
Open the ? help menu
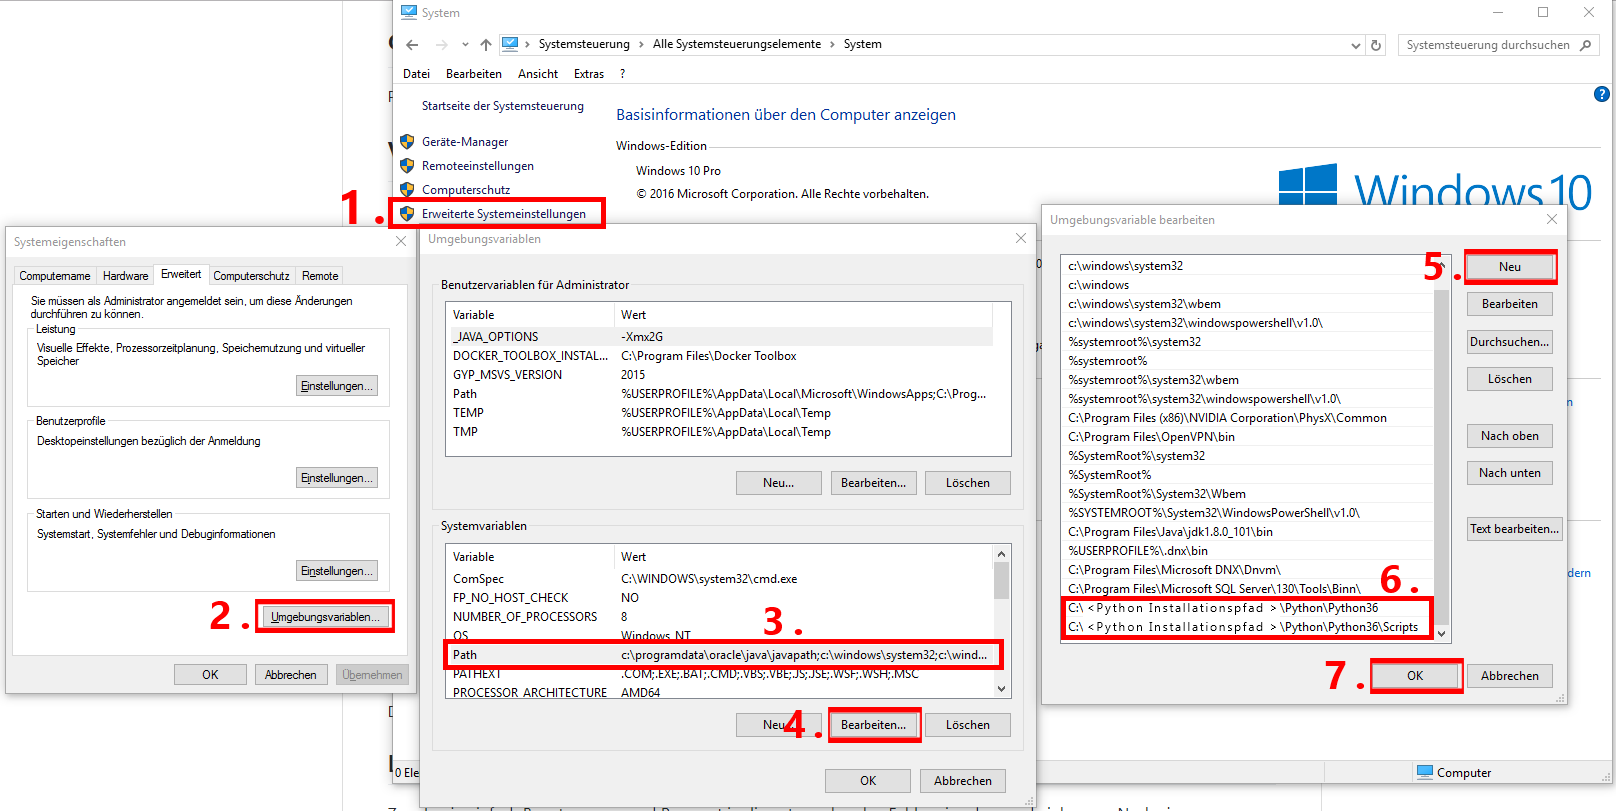[x=622, y=74]
